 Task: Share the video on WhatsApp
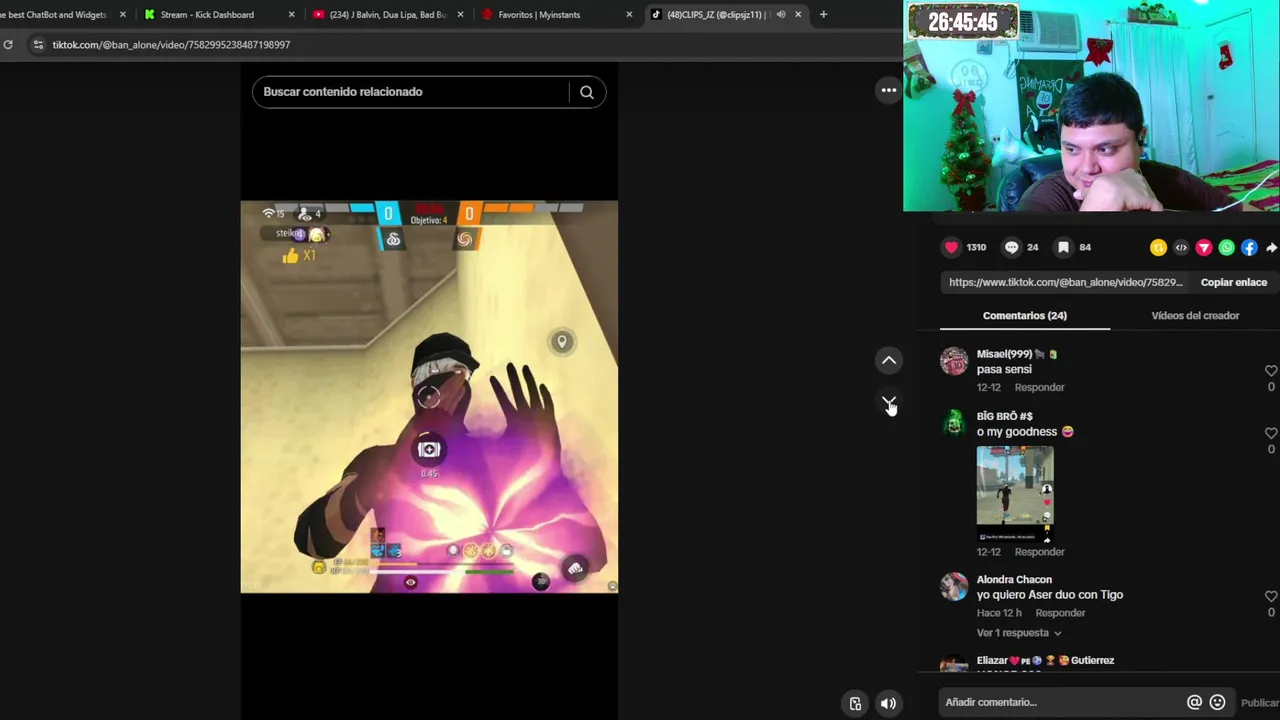(x=1227, y=248)
